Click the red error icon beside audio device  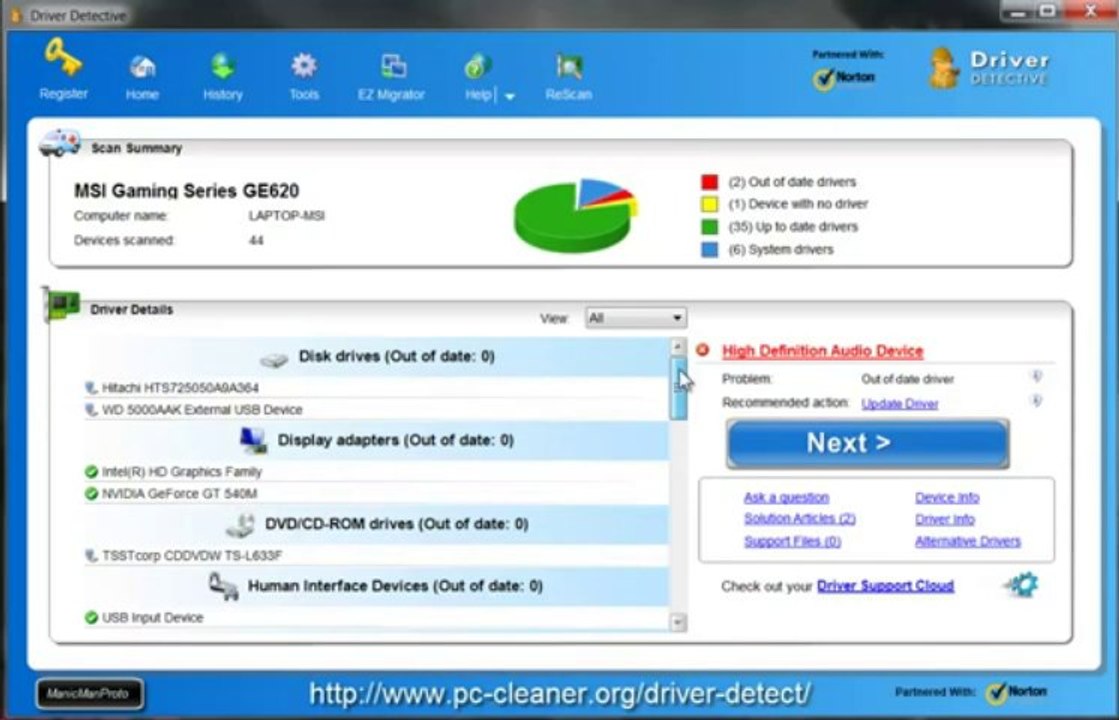coord(703,350)
